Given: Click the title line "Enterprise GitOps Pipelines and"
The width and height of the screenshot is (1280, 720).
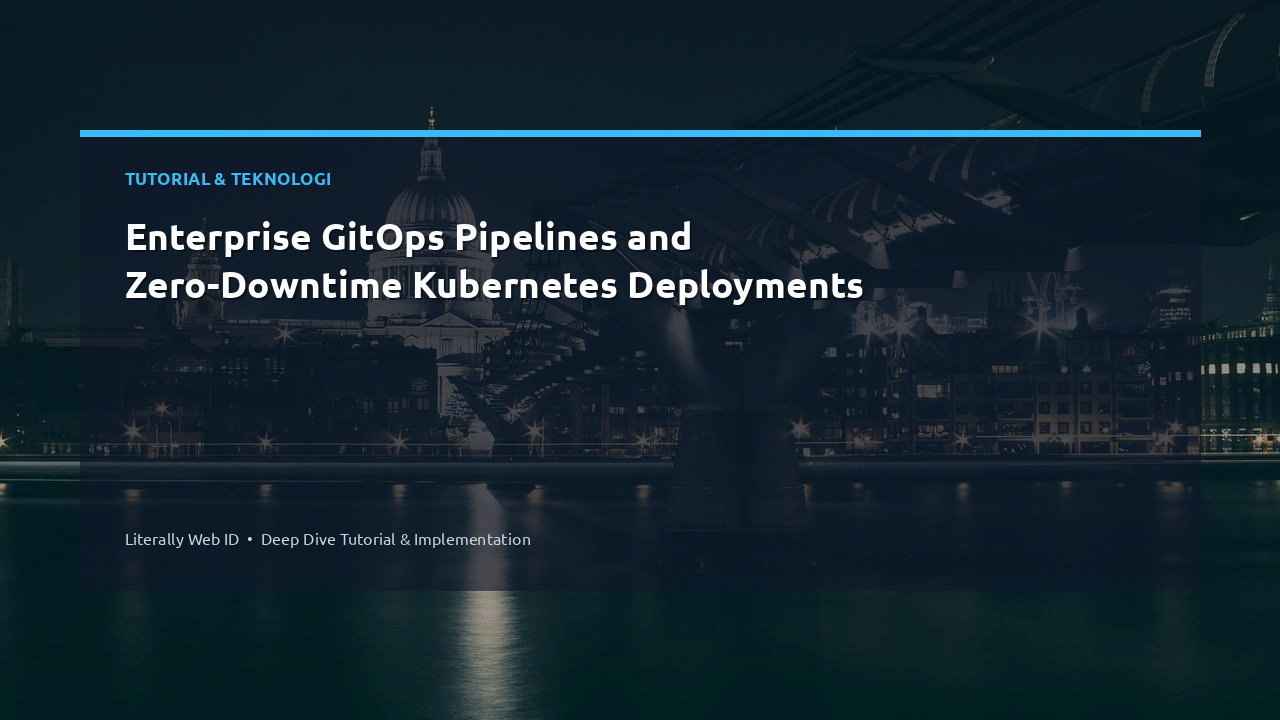Looking at the screenshot, I should pyautogui.click(x=408, y=238).
